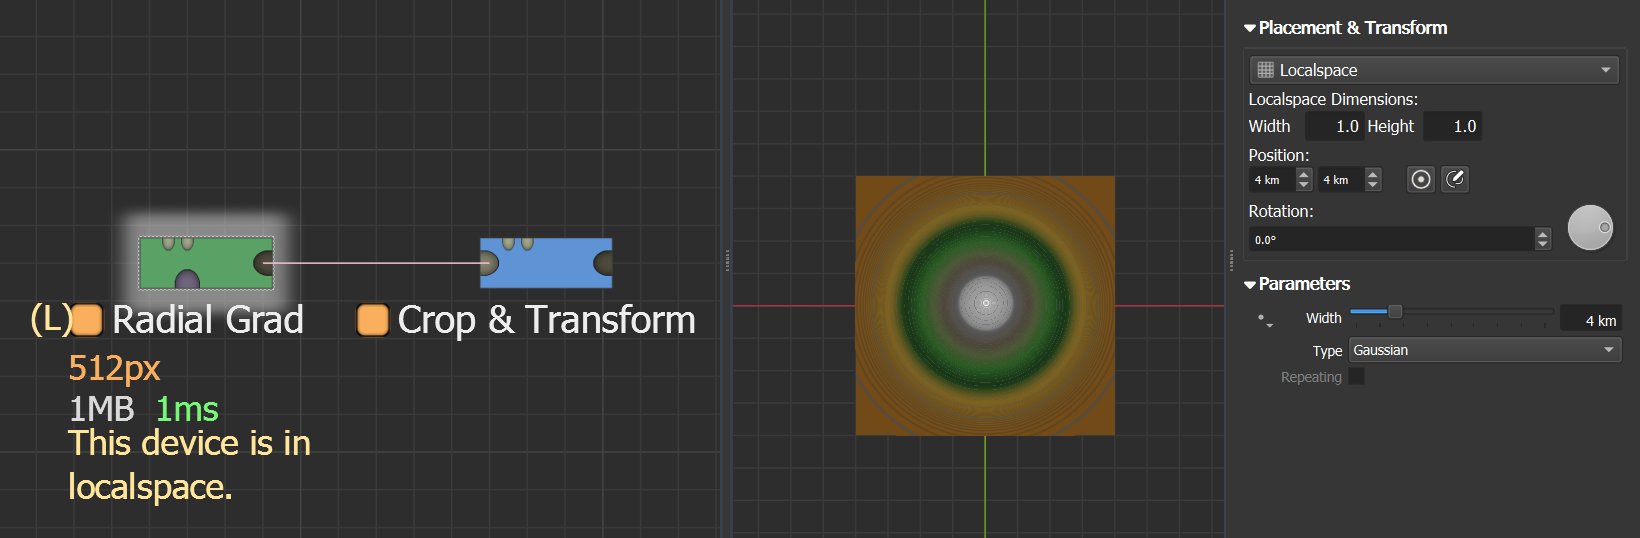Screen dimensions: 1640x538
Task: Click the Radial Grad output port
Action: tap(264, 263)
